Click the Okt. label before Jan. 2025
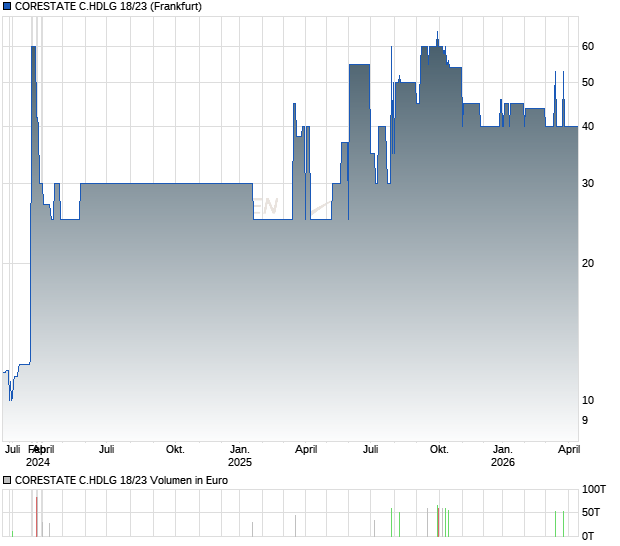 pyautogui.click(x=175, y=450)
